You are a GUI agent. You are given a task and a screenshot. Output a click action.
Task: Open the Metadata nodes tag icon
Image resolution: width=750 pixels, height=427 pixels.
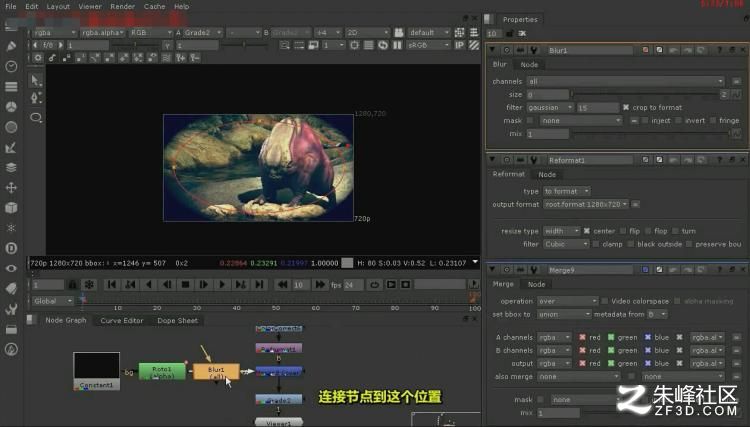coord(11,288)
